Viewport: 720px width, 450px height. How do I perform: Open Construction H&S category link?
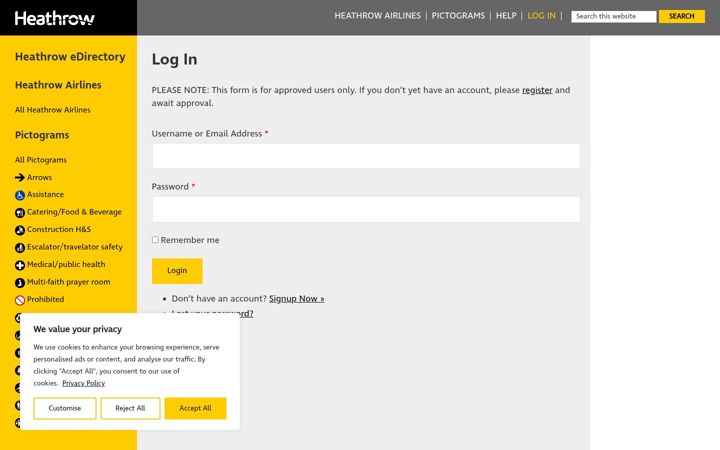pos(59,230)
